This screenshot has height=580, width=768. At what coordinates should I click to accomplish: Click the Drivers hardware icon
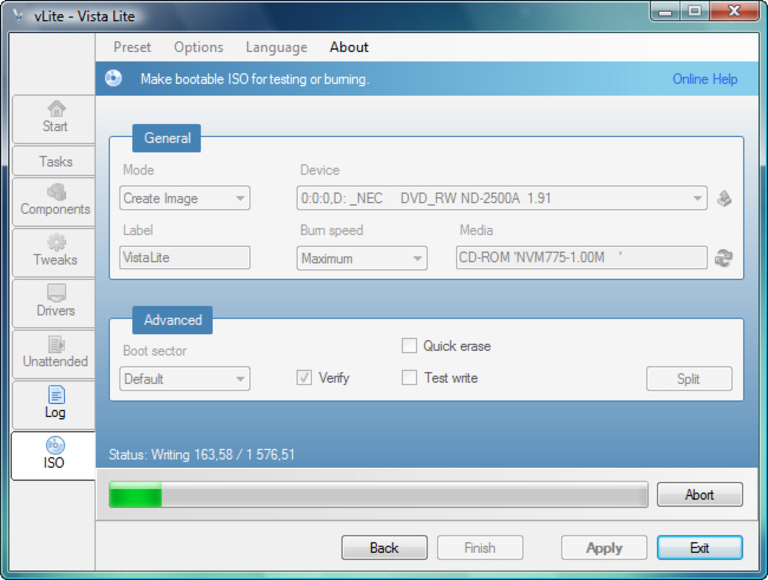(x=56, y=293)
